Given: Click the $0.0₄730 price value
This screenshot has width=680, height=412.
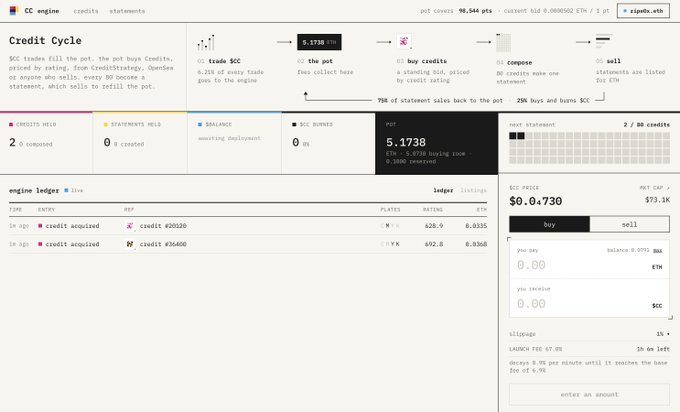Looking at the screenshot, I should [536, 201].
